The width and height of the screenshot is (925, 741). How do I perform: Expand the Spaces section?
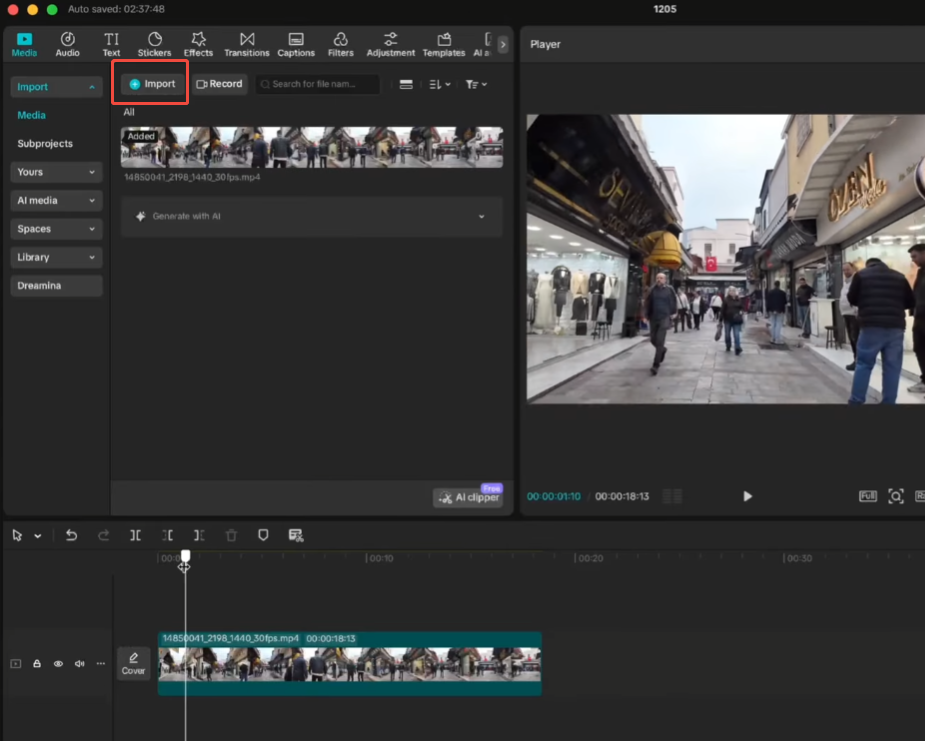pyautogui.click(x=56, y=228)
